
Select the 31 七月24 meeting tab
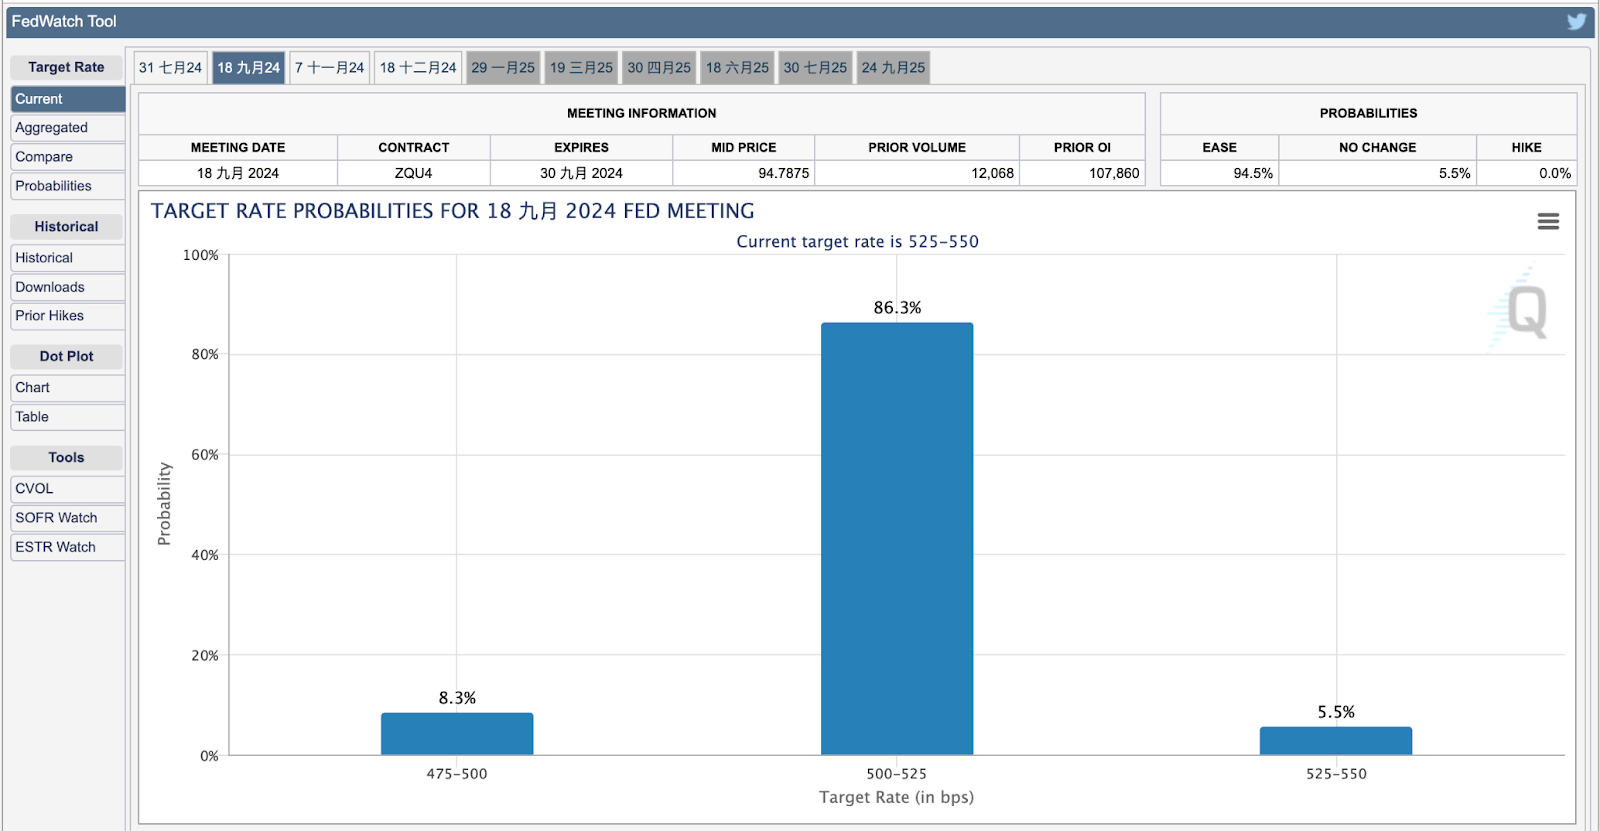click(170, 68)
